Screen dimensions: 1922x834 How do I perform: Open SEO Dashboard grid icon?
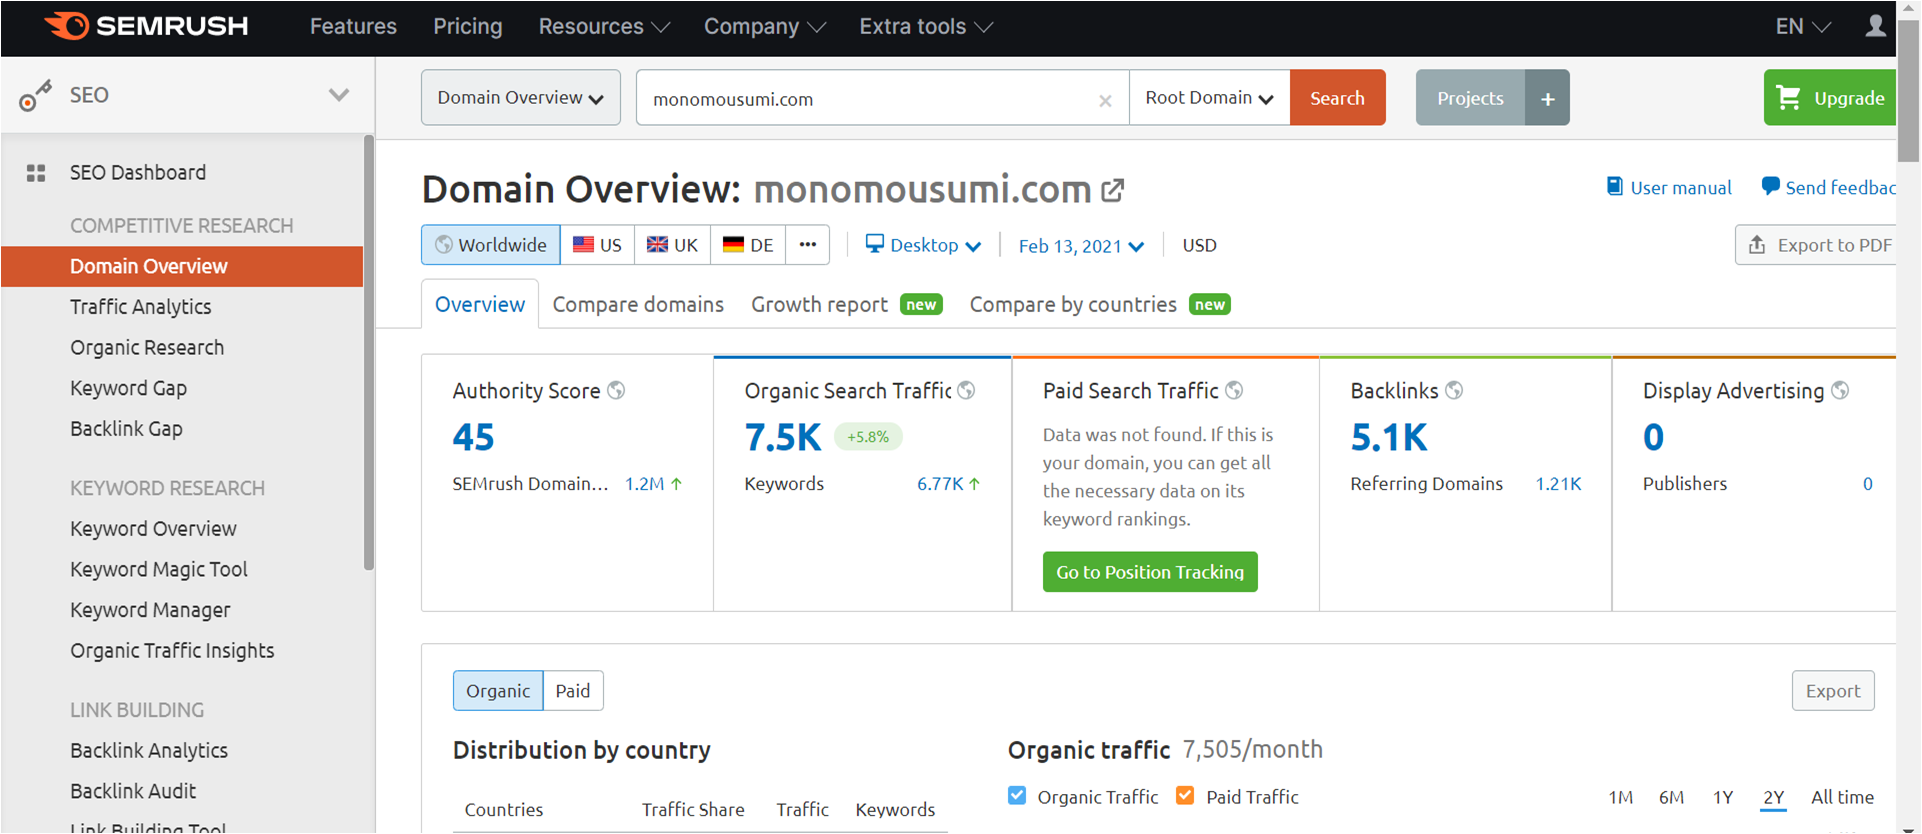point(36,173)
